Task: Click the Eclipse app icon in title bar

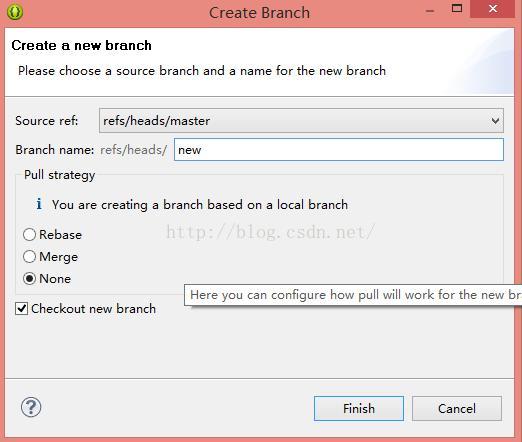Action: (x=15, y=12)
